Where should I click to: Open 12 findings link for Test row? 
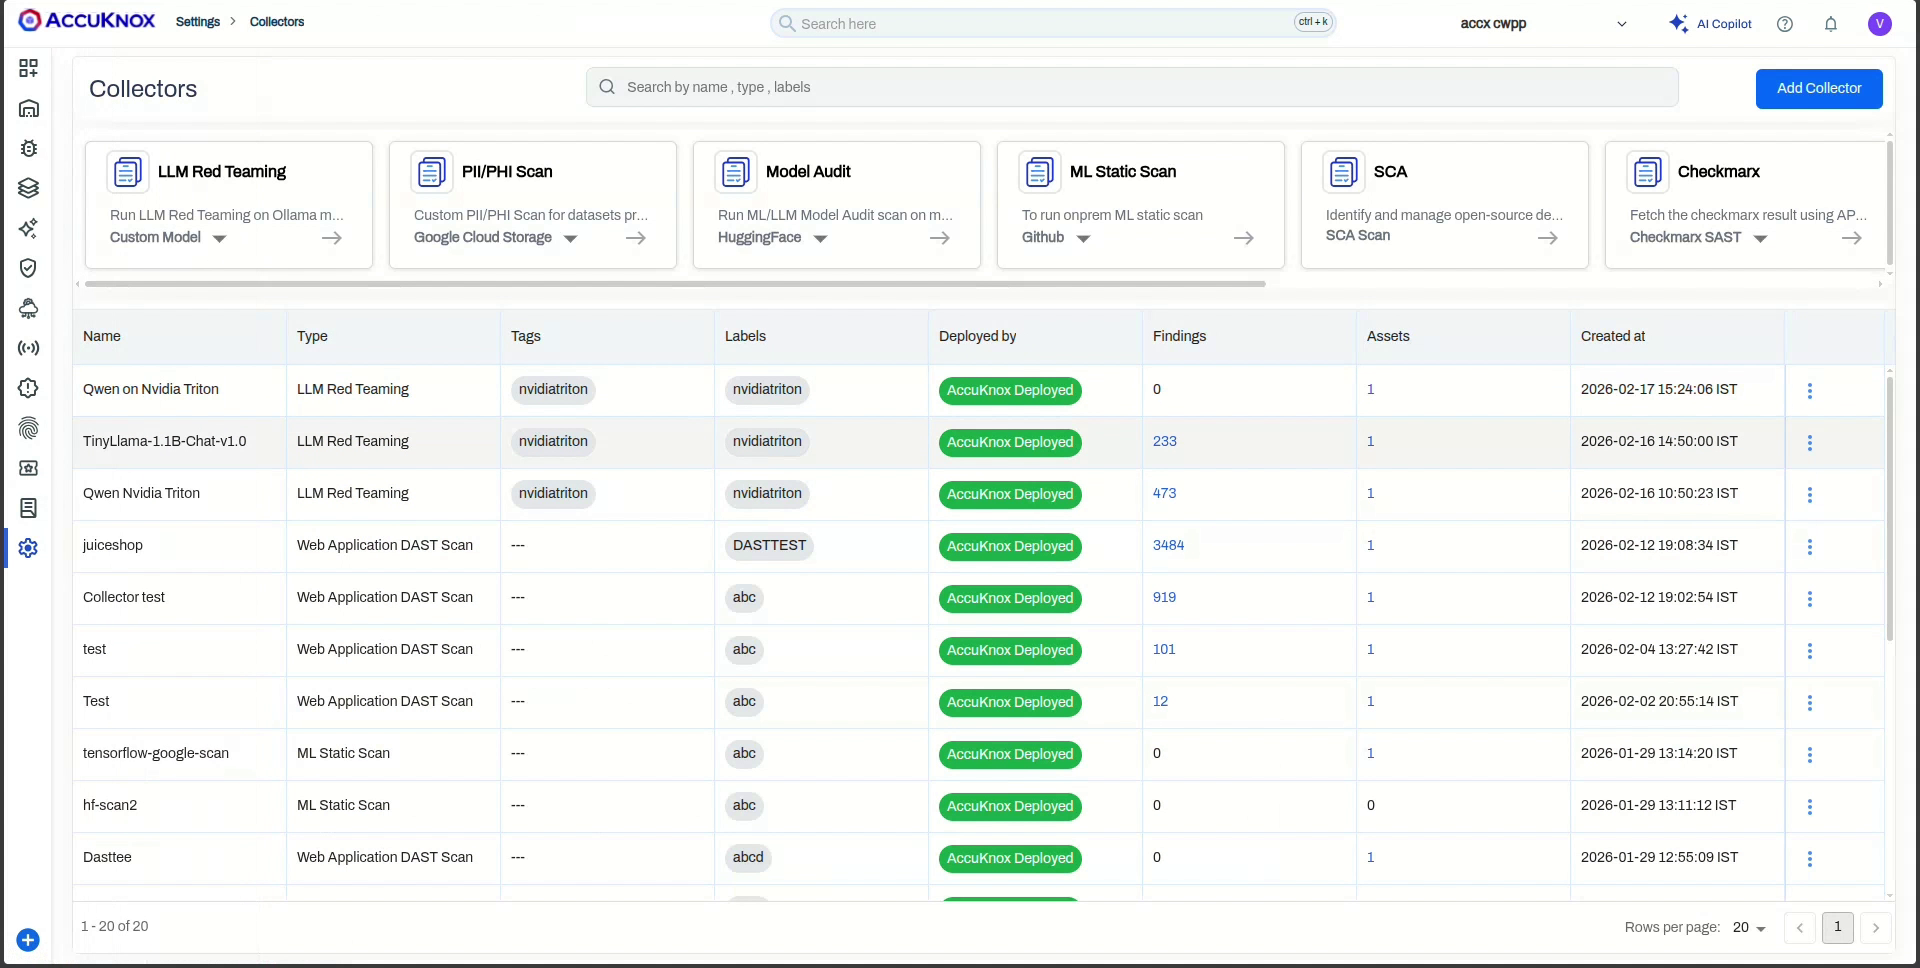1161,701
